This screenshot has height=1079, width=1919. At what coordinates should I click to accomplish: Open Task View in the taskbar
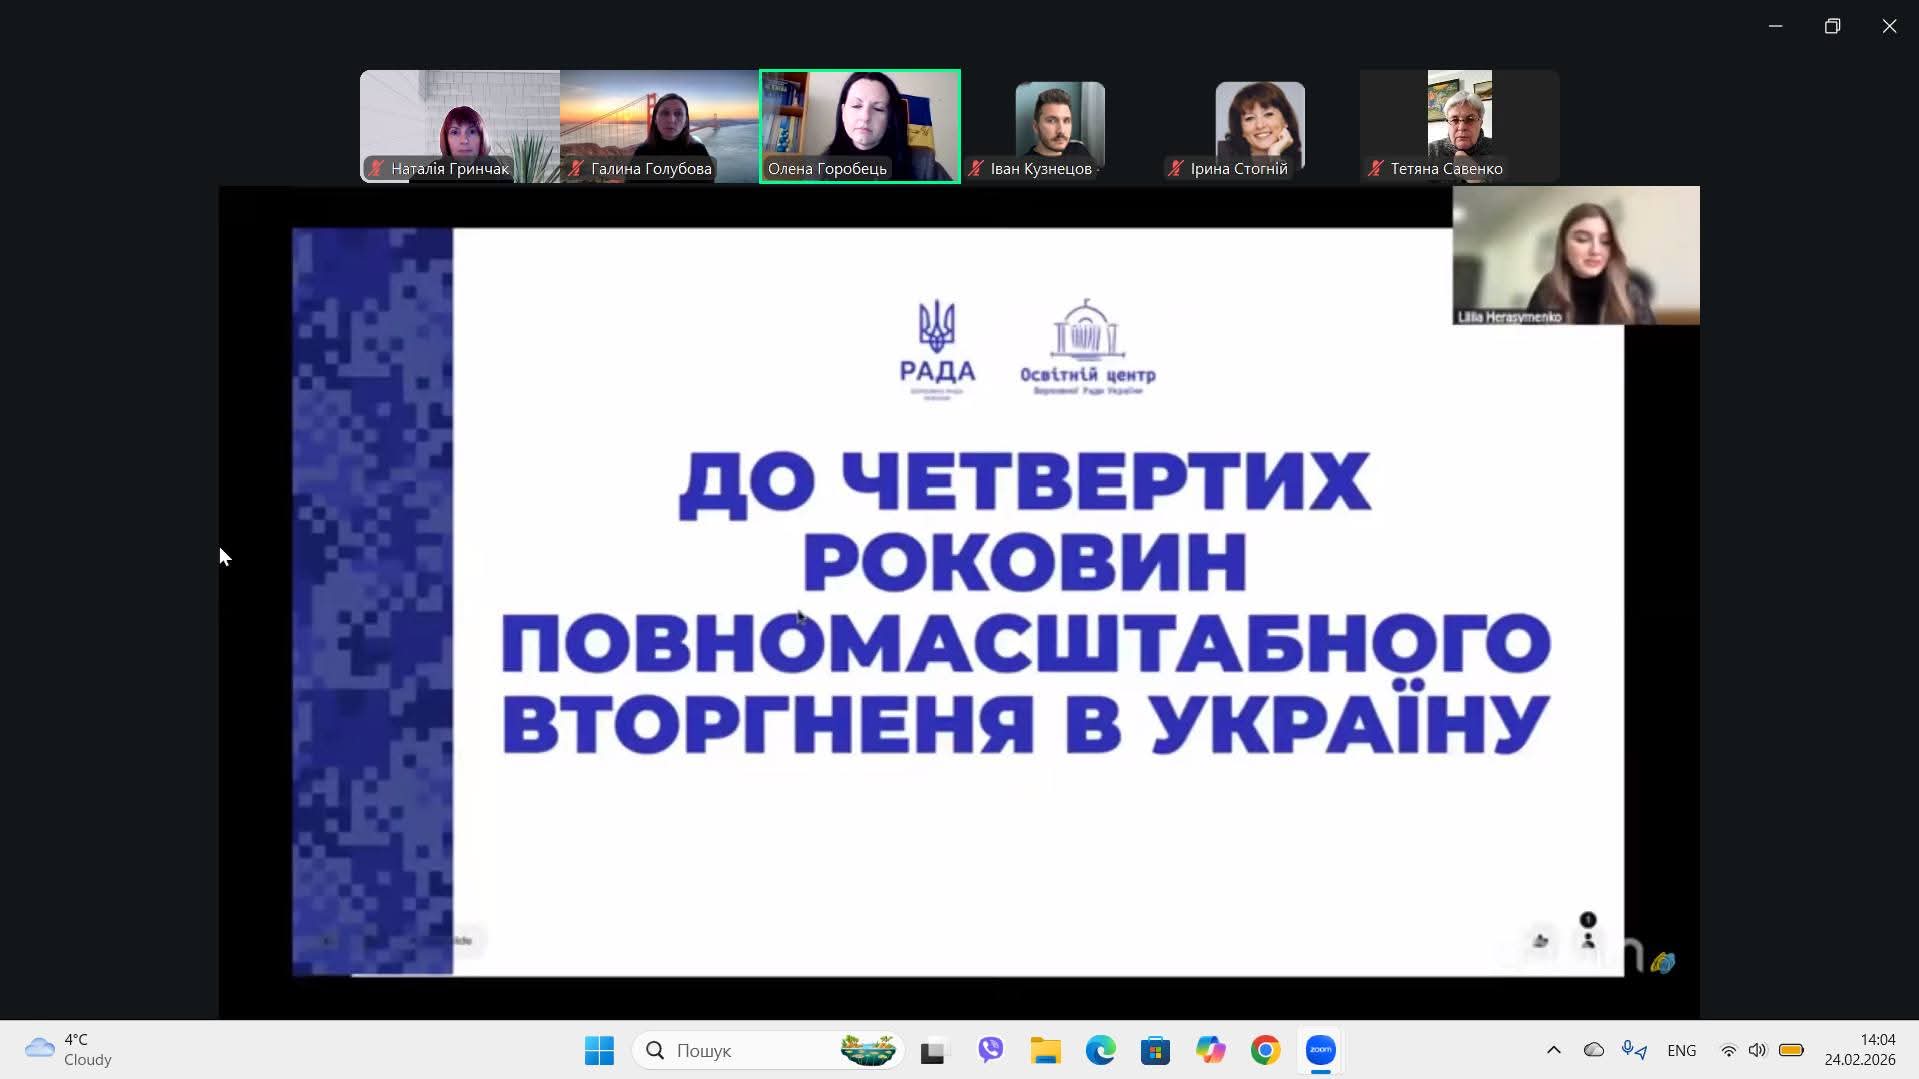932,1050
